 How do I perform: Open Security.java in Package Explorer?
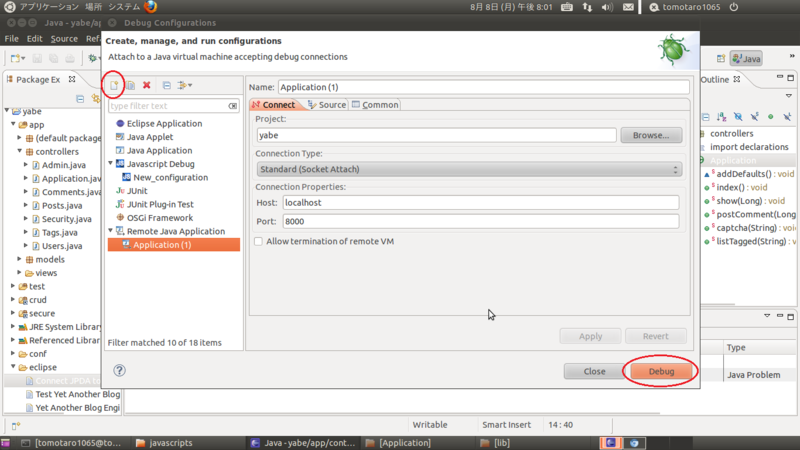pyautogui.click(x=66, y=219)
